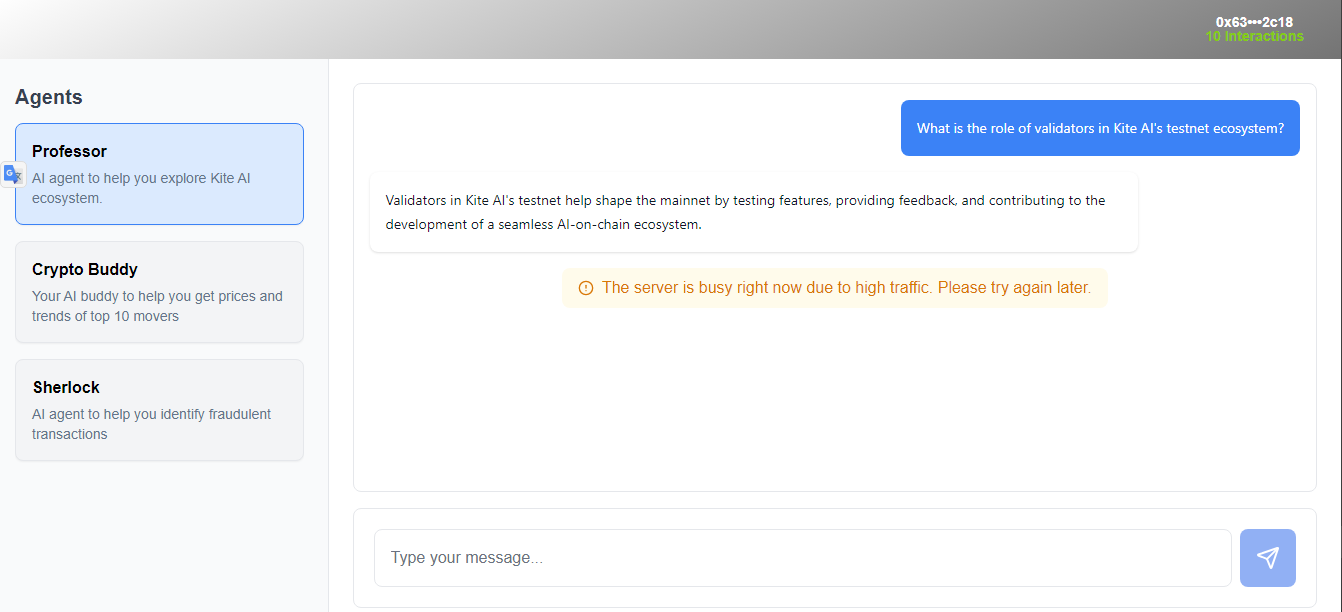Click the blue user question about validators
Screen dimensions: 1342x612
pyautogui.click(x=1099, y=128)
